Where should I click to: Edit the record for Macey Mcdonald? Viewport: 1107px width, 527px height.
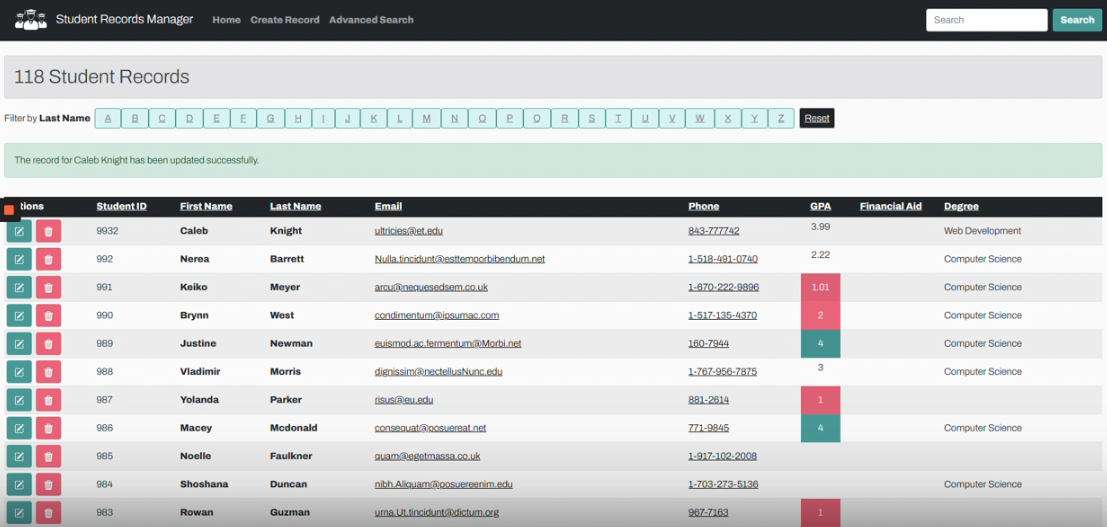[x=19, y=428]
